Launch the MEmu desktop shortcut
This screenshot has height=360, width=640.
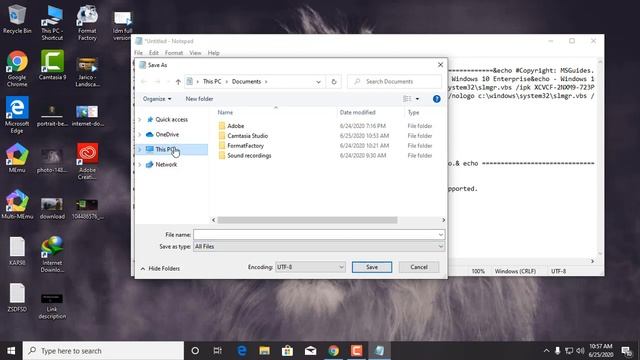point(17,158)
